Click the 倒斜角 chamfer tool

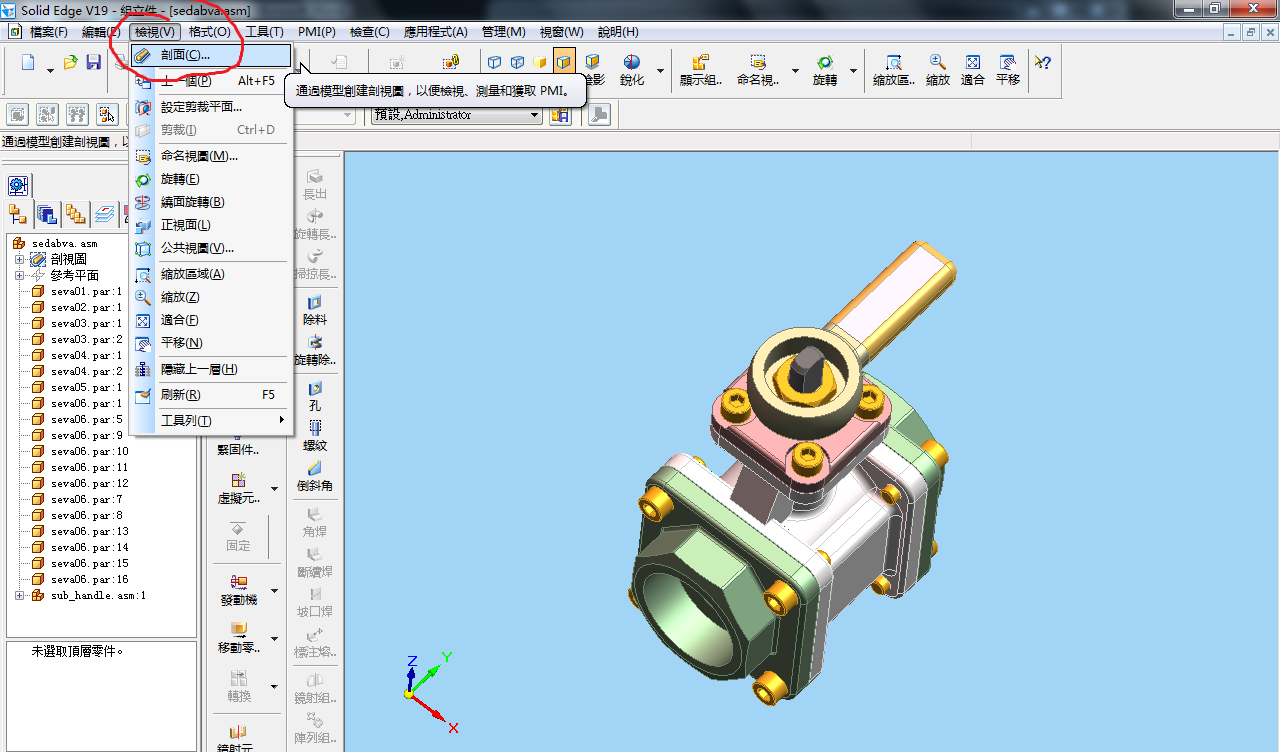(315, 476)
